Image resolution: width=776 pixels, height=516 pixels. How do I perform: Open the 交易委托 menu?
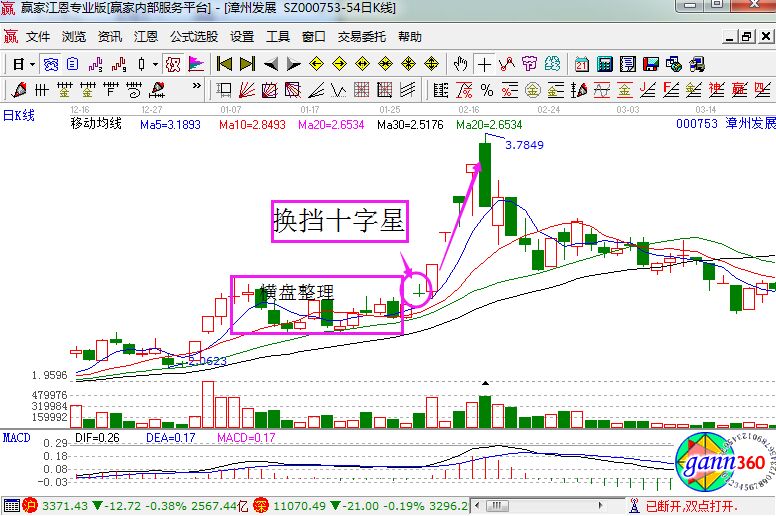click(x=361, y=37)
